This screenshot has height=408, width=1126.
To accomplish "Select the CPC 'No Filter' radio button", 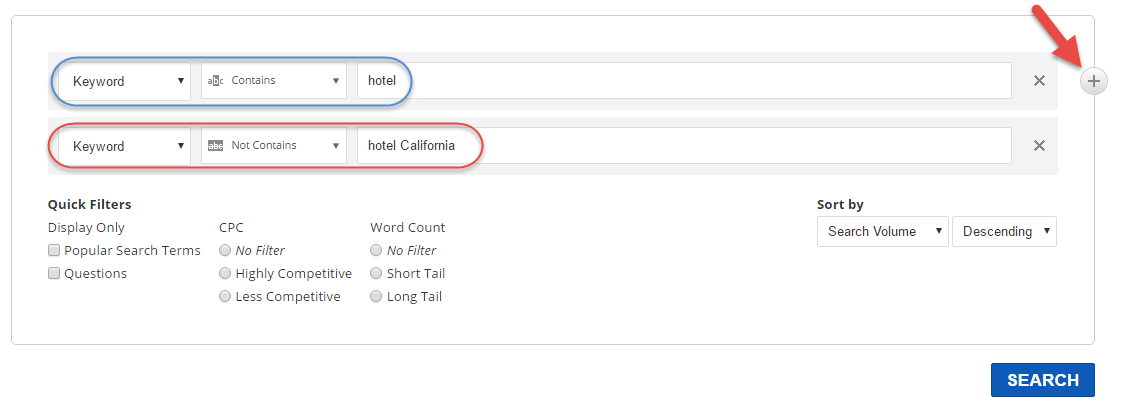I will (226, 251).
